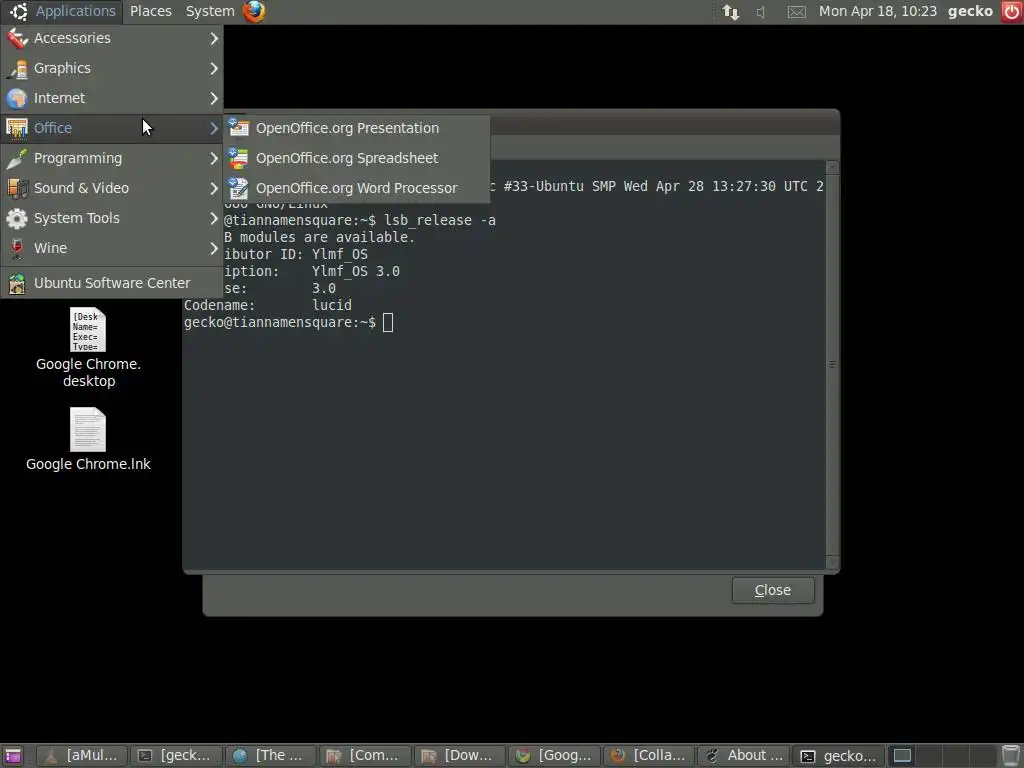Screen dimensions: 1024x768
Task: Expand Programming using its arrow
Action: [214, 158]
